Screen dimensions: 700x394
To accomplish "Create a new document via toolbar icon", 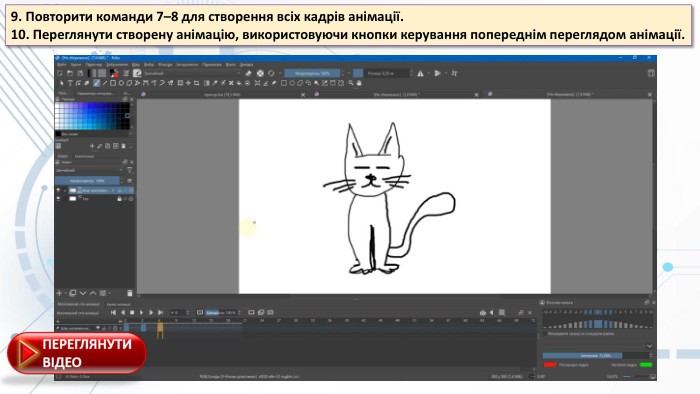I will (x=60, y=73).
